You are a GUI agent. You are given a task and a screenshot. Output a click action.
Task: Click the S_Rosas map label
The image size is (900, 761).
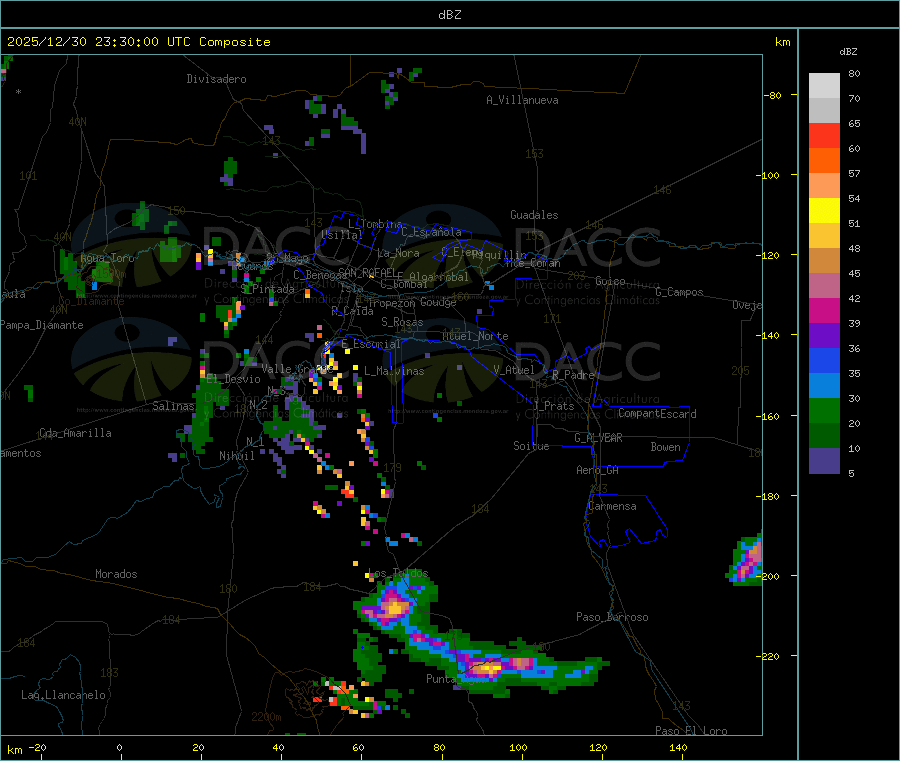pyautogui.click(x=402, y=322)
